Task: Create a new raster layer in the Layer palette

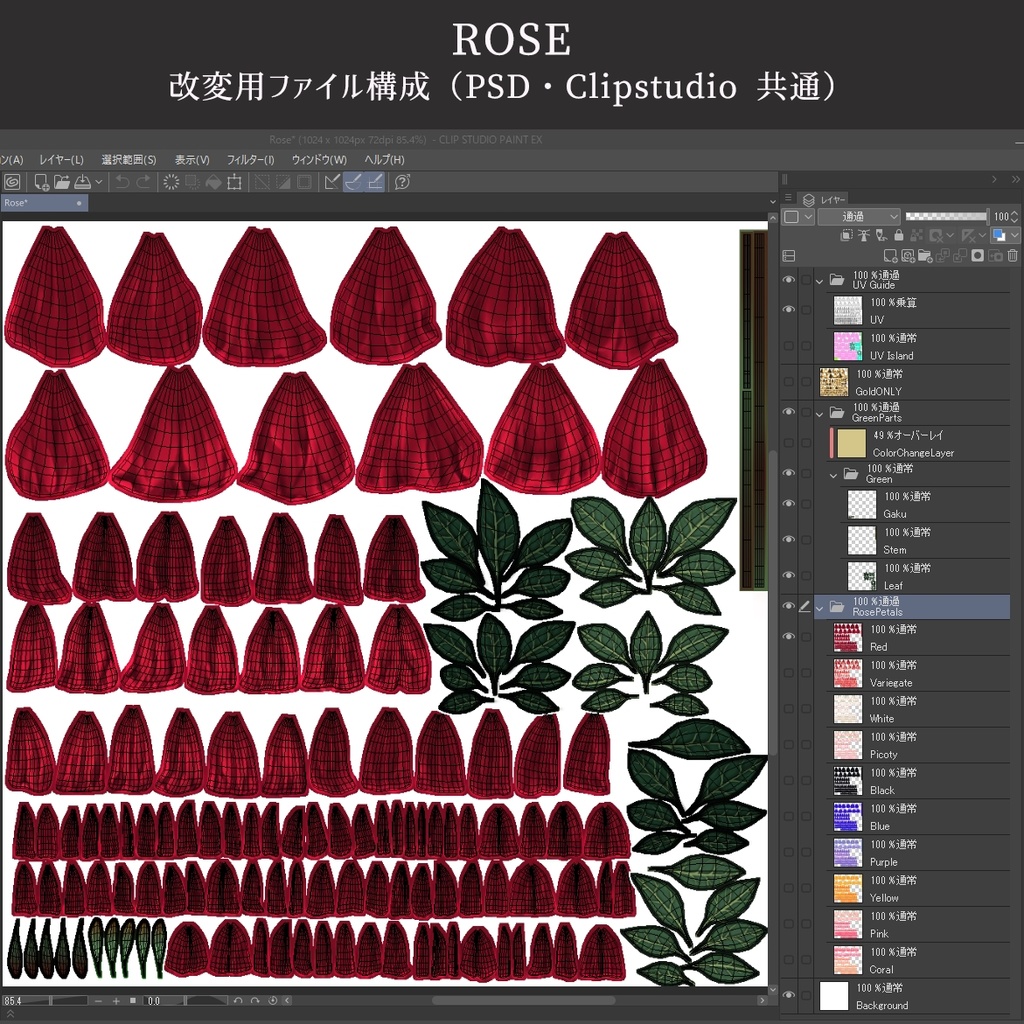Action: point(891,256)
